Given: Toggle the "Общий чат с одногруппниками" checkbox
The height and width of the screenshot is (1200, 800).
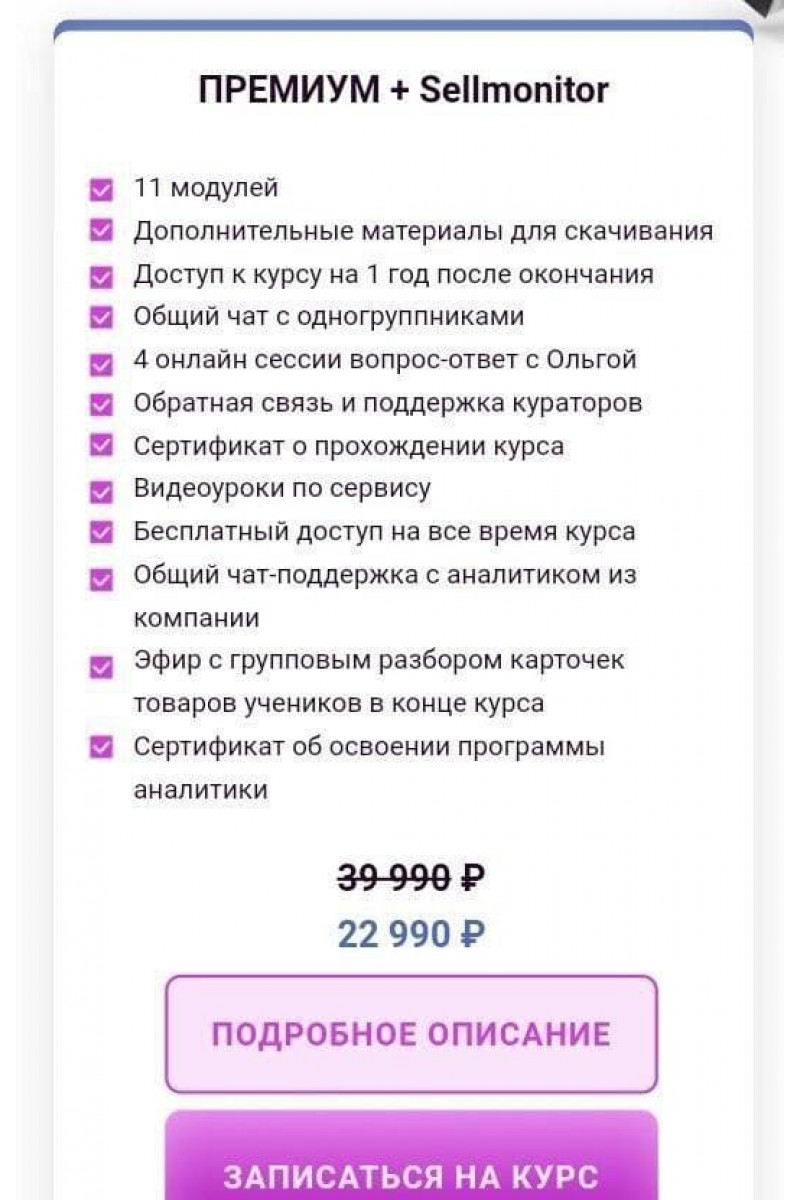Looking at the screenshot, I should [x=101, y=318].
